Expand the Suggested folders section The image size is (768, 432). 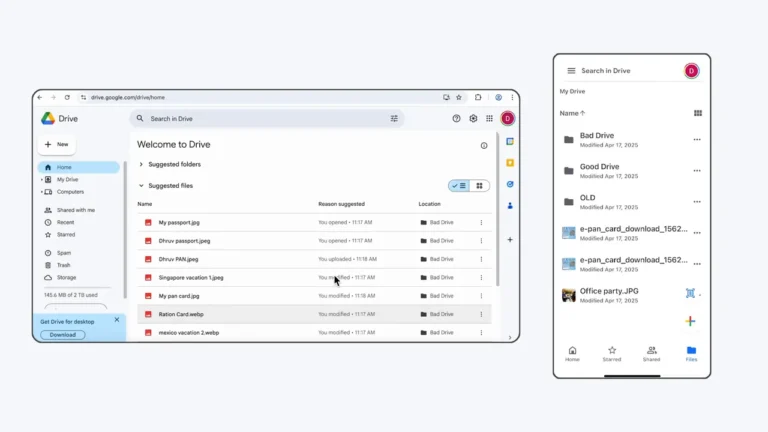point(141,164)
